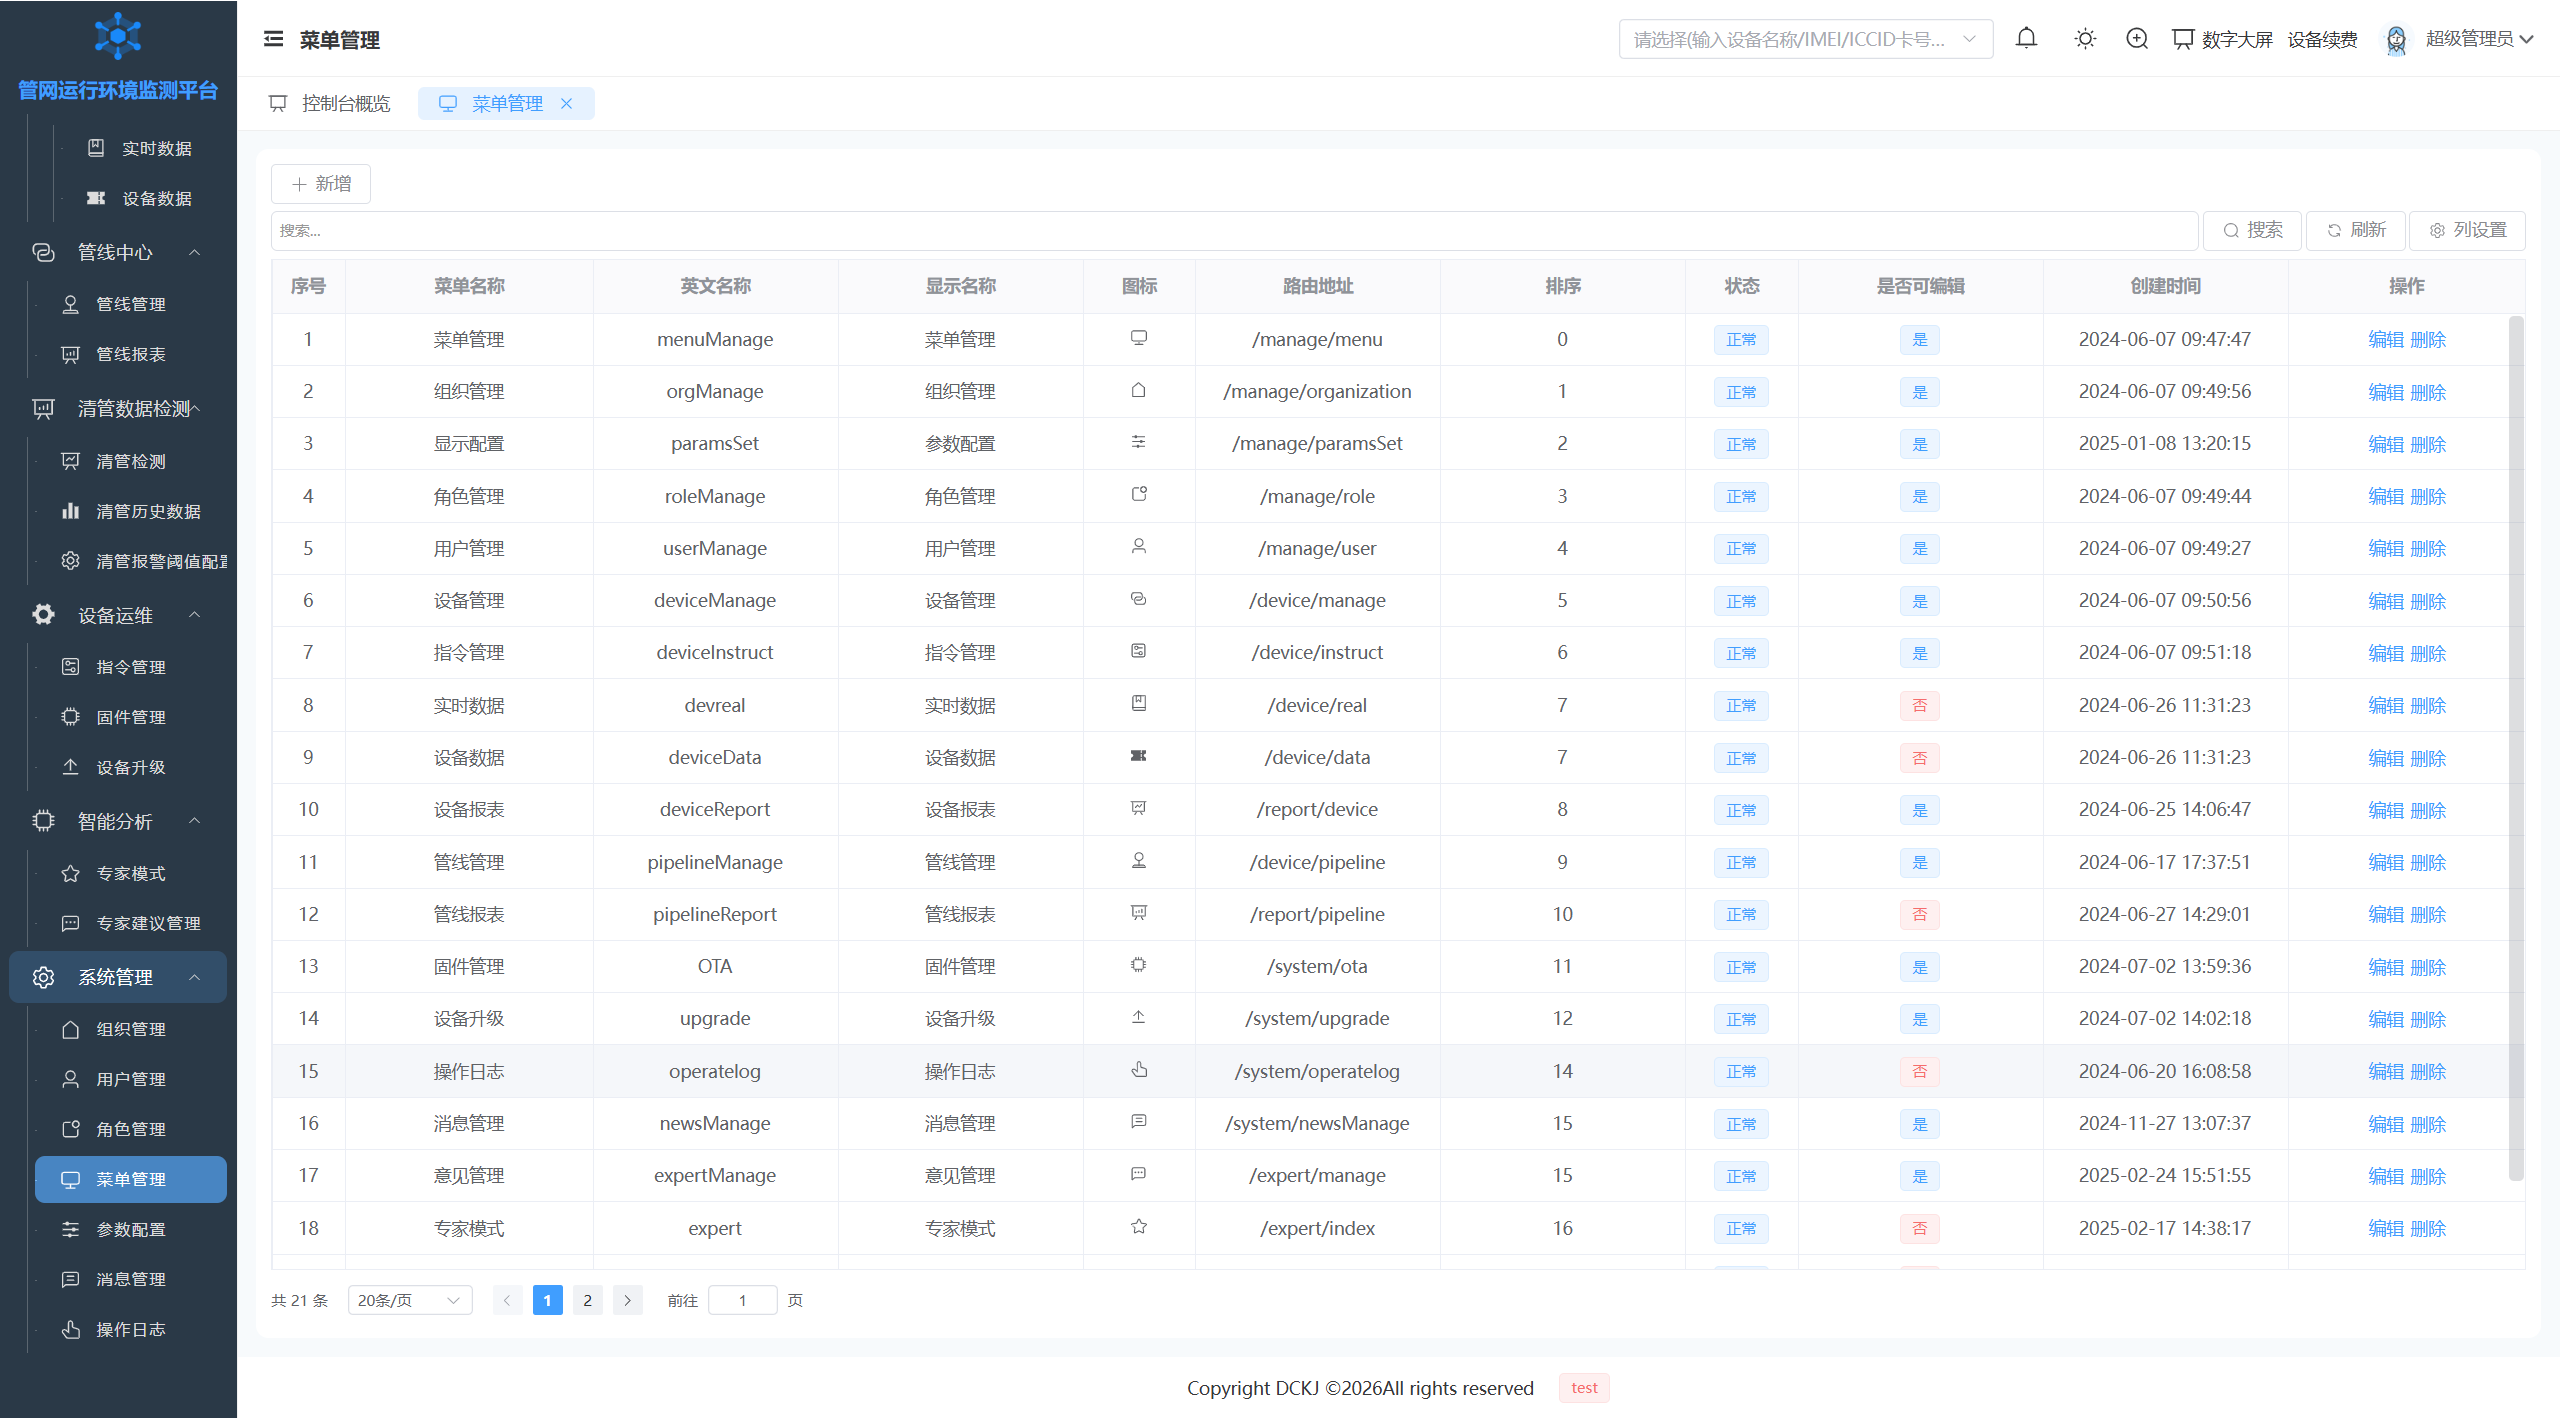Focus the table search input field
The width and height of the screenshot is (2560, 1418).
point(1234,230)
